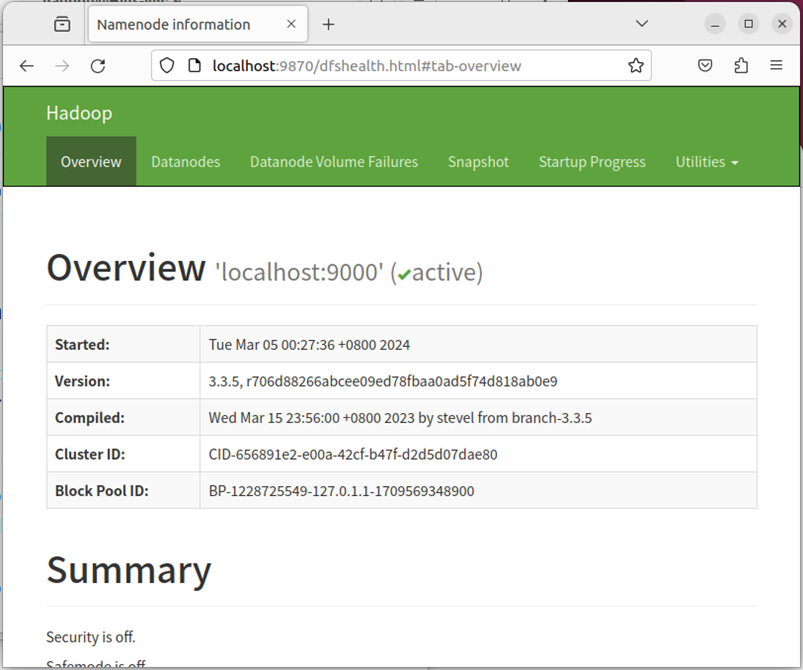This screenshot has height=670, width=803.
Task: Click the Overview page heading
Action: (x=126, y=268)
